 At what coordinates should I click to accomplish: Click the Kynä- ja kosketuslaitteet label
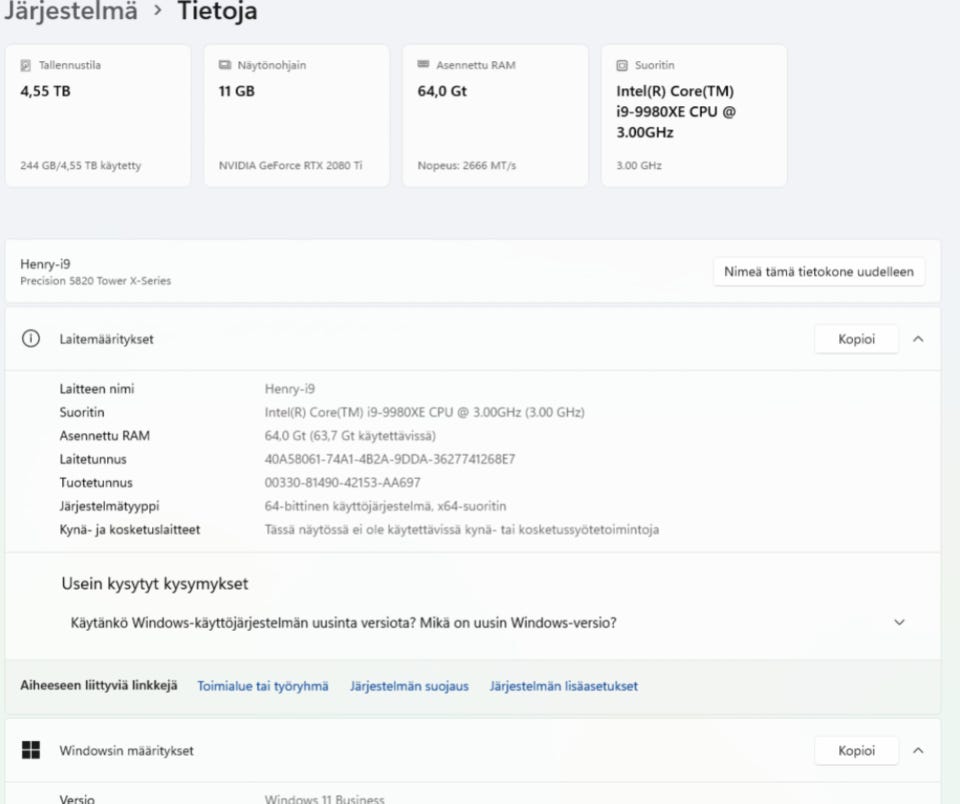click(130, 529)
